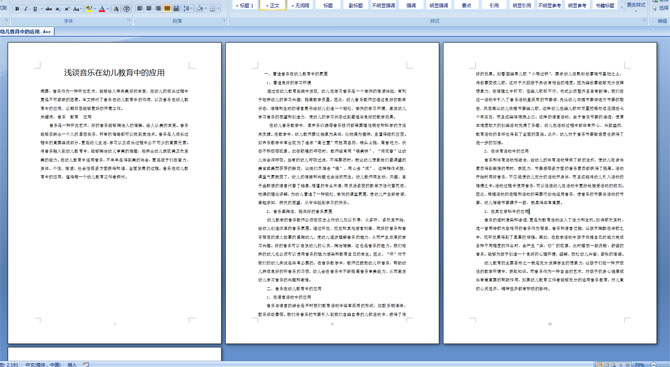This screenshot has height=367, width=670.
Task: Open the highlight color dropdown arrow
Action: 95,9
